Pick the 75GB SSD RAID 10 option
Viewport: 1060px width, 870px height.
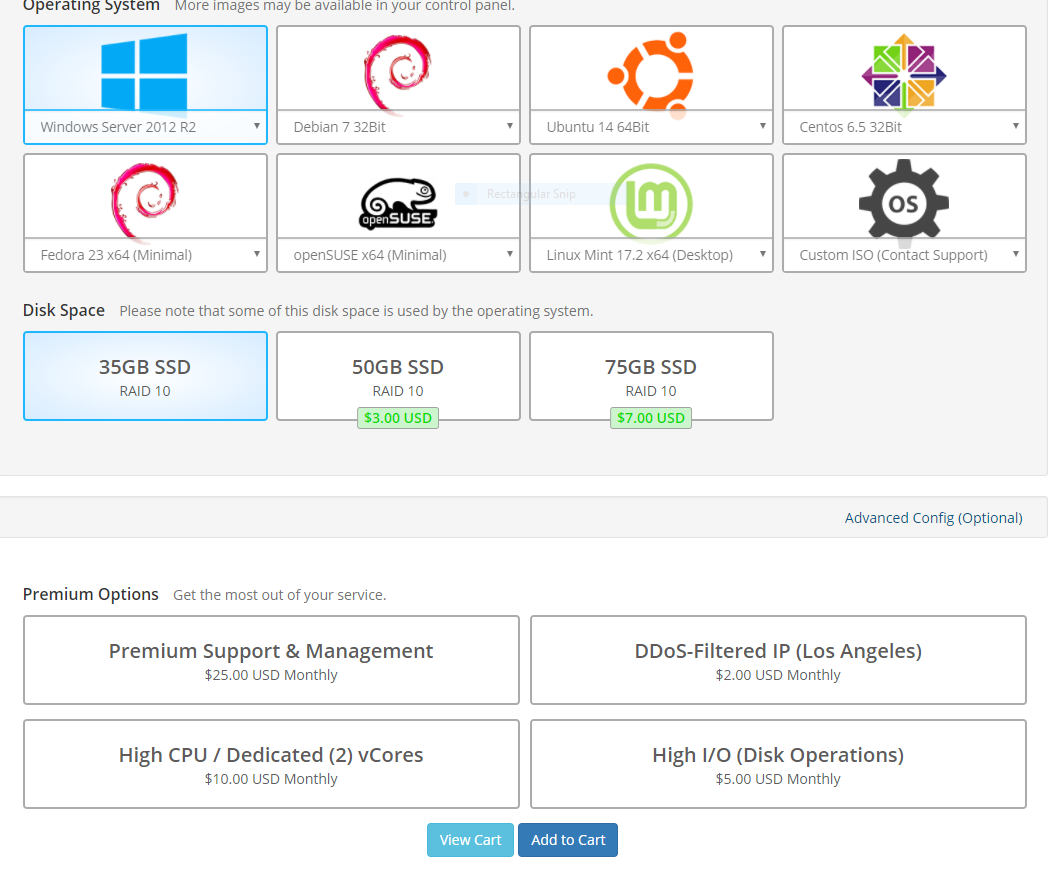click(651, 376)
